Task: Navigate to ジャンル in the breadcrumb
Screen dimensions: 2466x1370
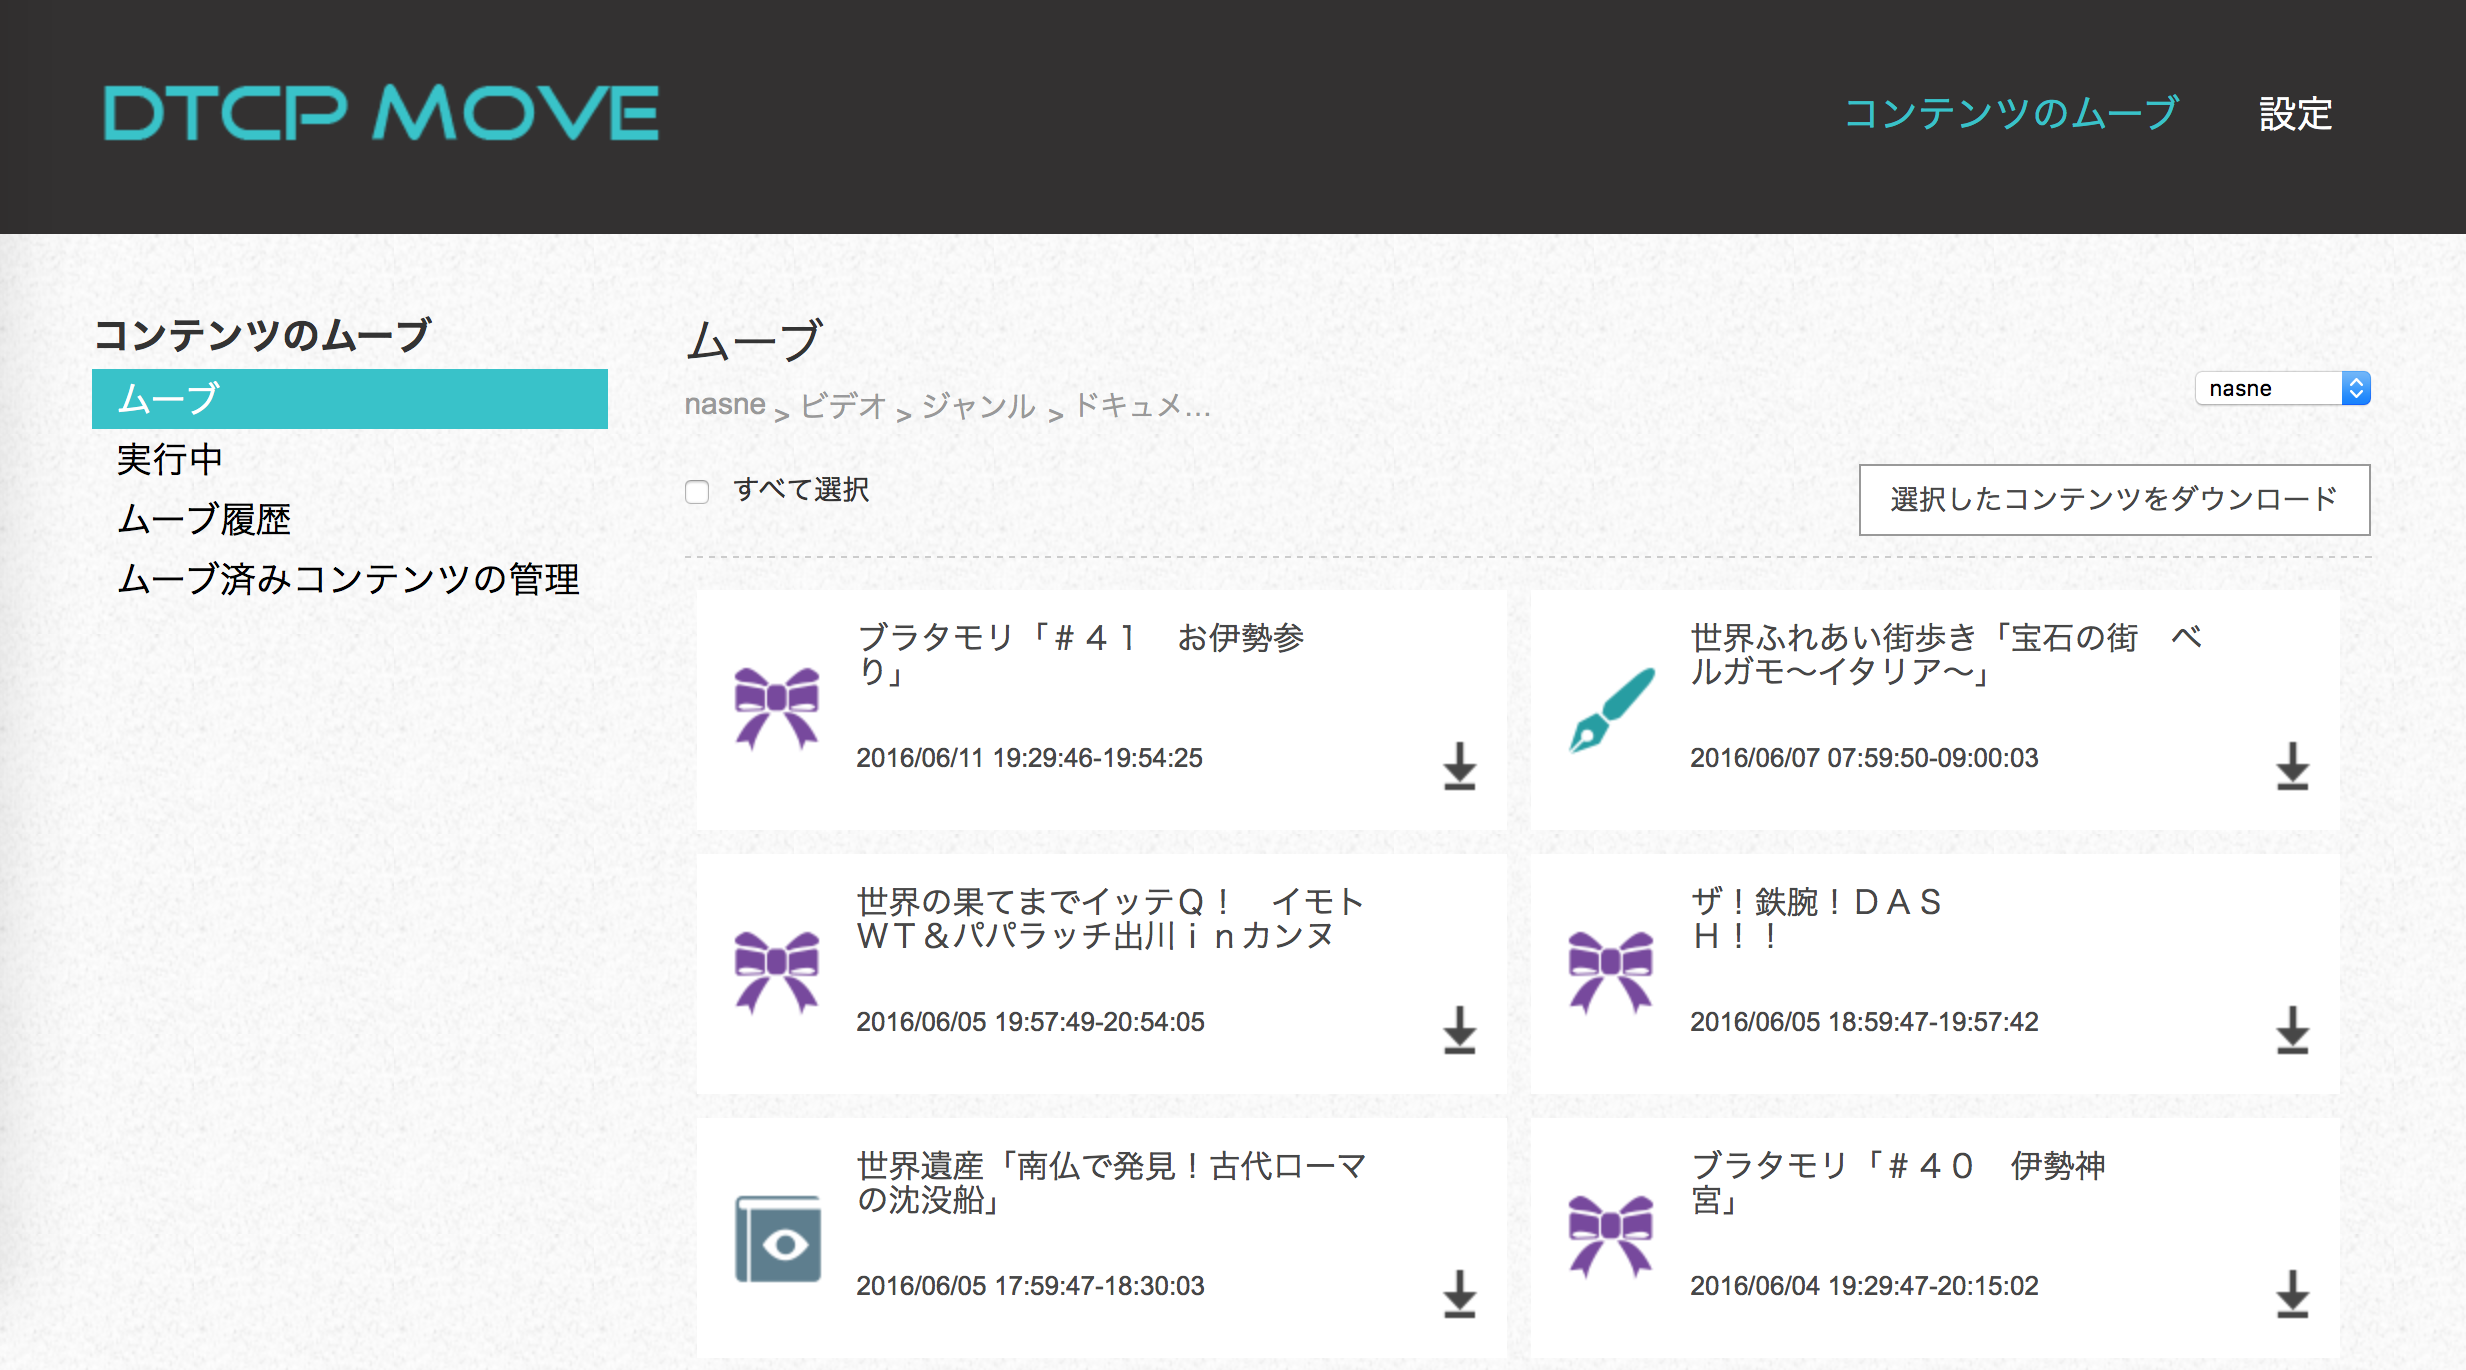Action: pyautogui.click(x=978, y=405)
